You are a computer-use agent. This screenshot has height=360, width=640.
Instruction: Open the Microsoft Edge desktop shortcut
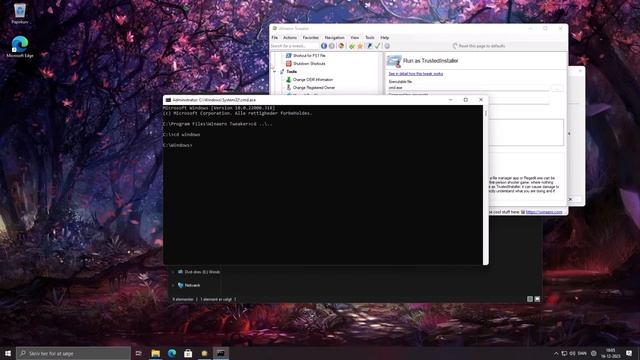(x=20, y=47)
